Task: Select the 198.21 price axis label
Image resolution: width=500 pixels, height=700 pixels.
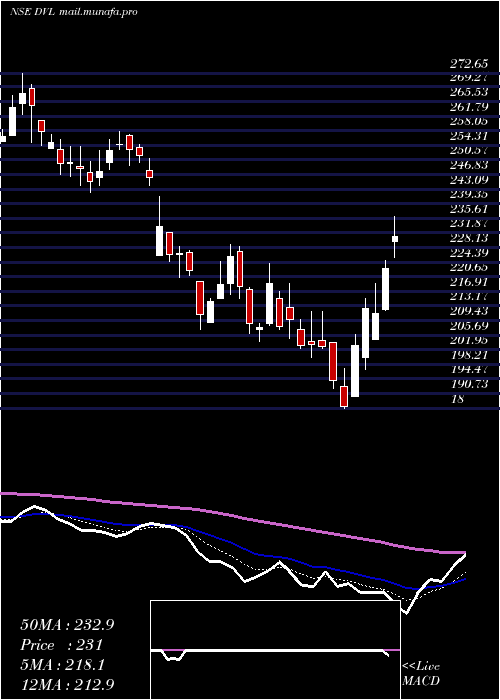Action: click(x=469, y=355)
